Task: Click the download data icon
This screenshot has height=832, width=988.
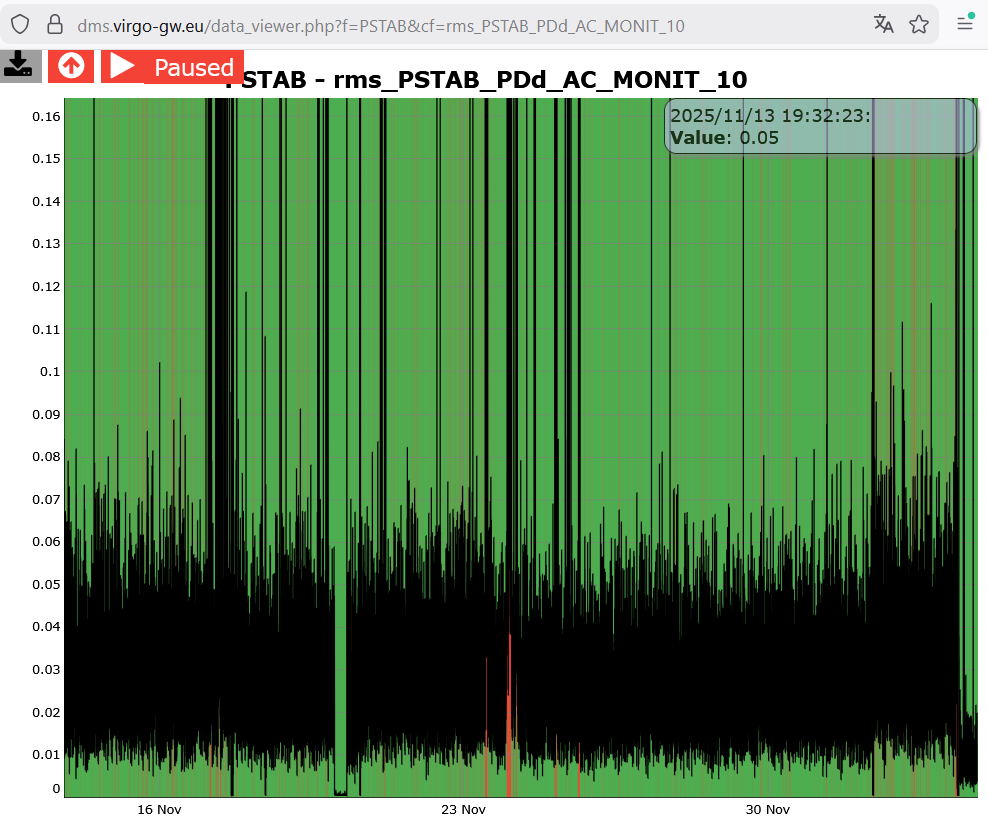Action: tap(18, 65)
